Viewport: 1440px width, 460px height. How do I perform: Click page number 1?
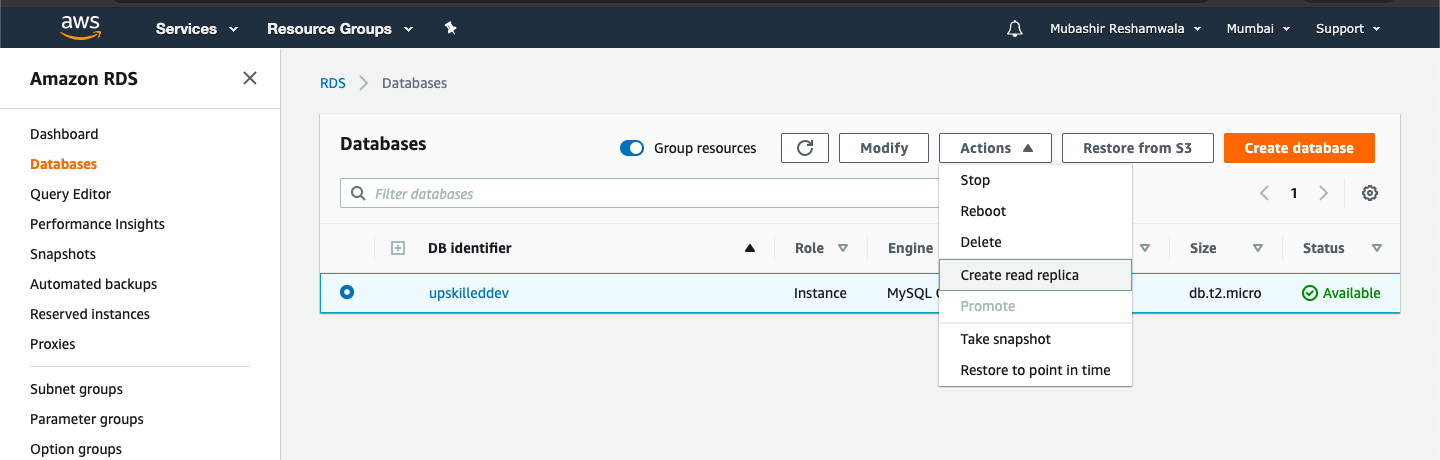pyautogui.click(x=1294, y=193)
